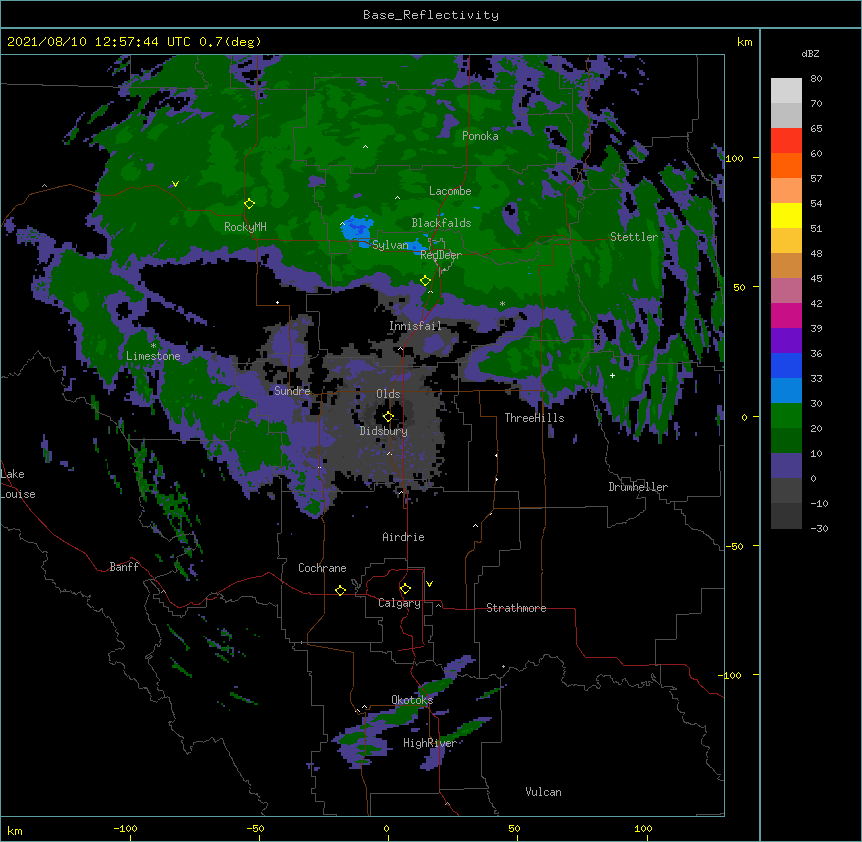Select the vertical axis -100 tick label
Viewport: 862px width, 842px height.
coord(731,675)
